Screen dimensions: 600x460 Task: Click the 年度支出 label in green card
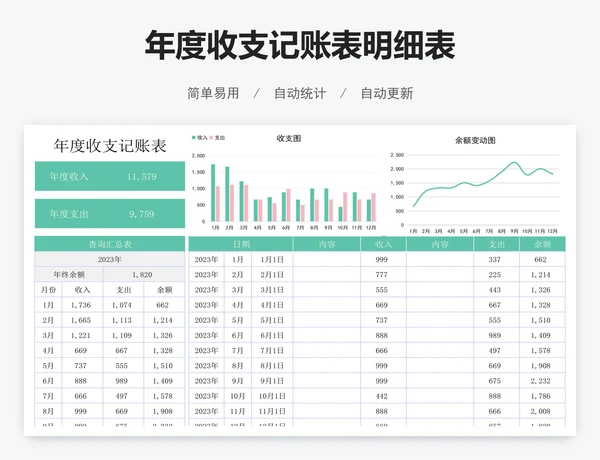(x=69, y=214)
